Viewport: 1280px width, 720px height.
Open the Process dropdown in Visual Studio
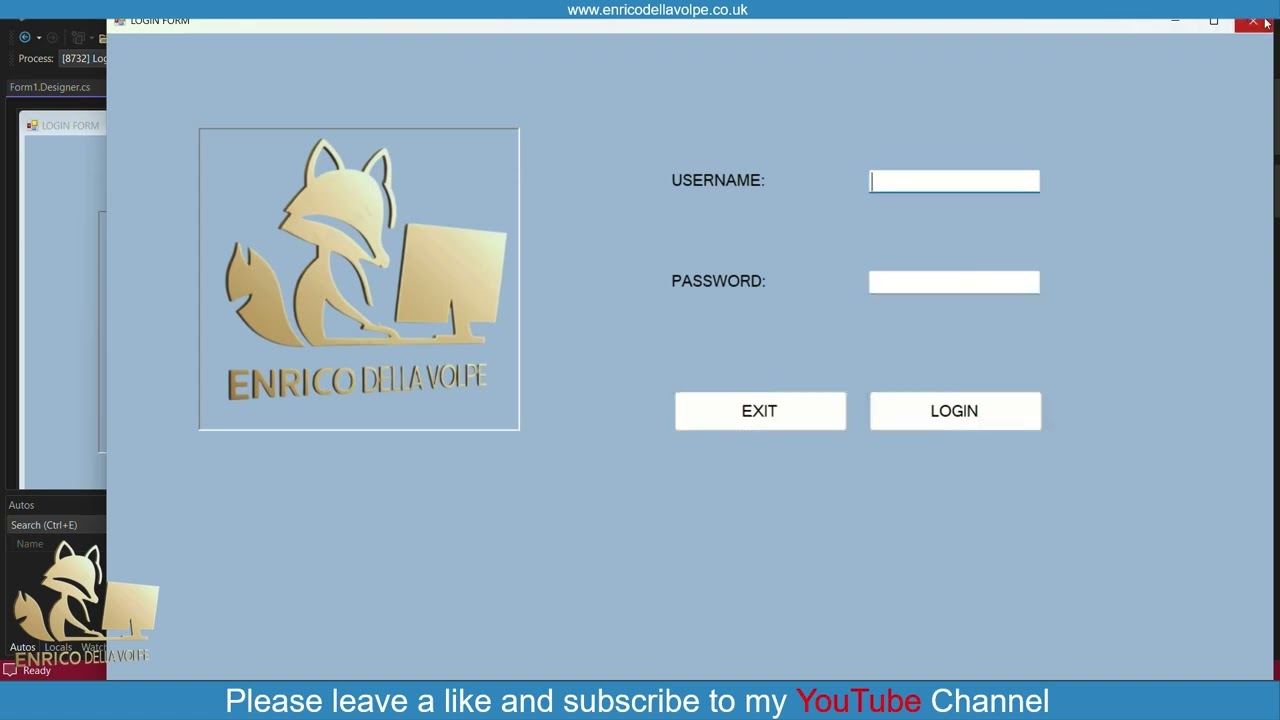click(x=82, y=59)
